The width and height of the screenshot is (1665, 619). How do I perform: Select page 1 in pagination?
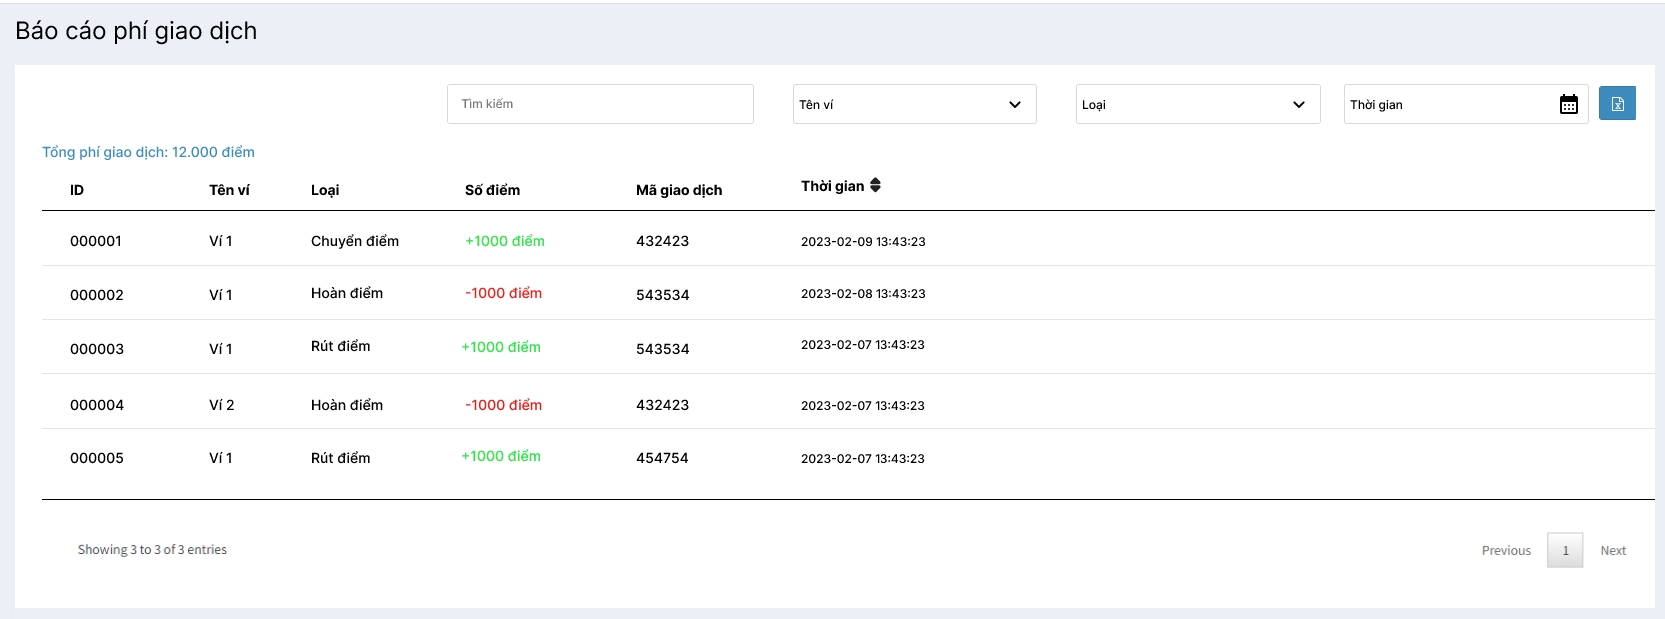coord(1565,550)
